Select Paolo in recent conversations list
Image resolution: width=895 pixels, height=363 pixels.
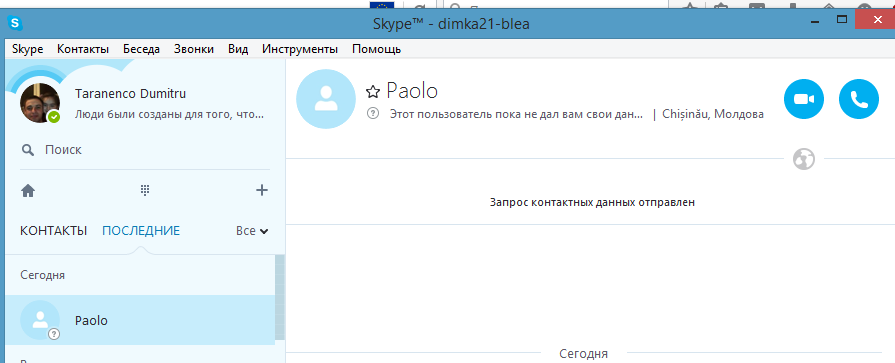[x=140, y=320]
